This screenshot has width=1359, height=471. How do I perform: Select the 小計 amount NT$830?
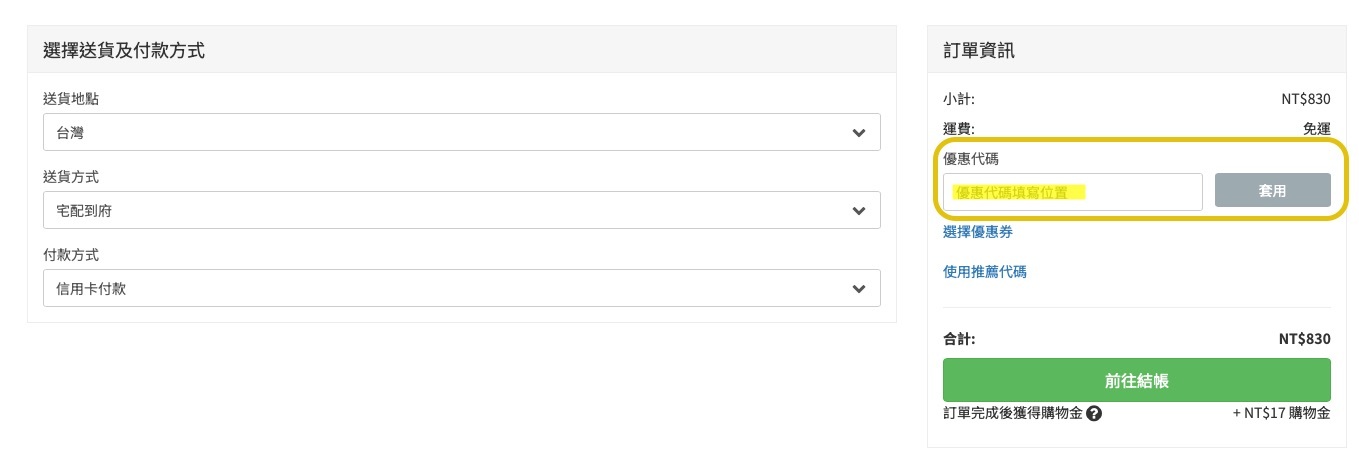(1305, 99)
